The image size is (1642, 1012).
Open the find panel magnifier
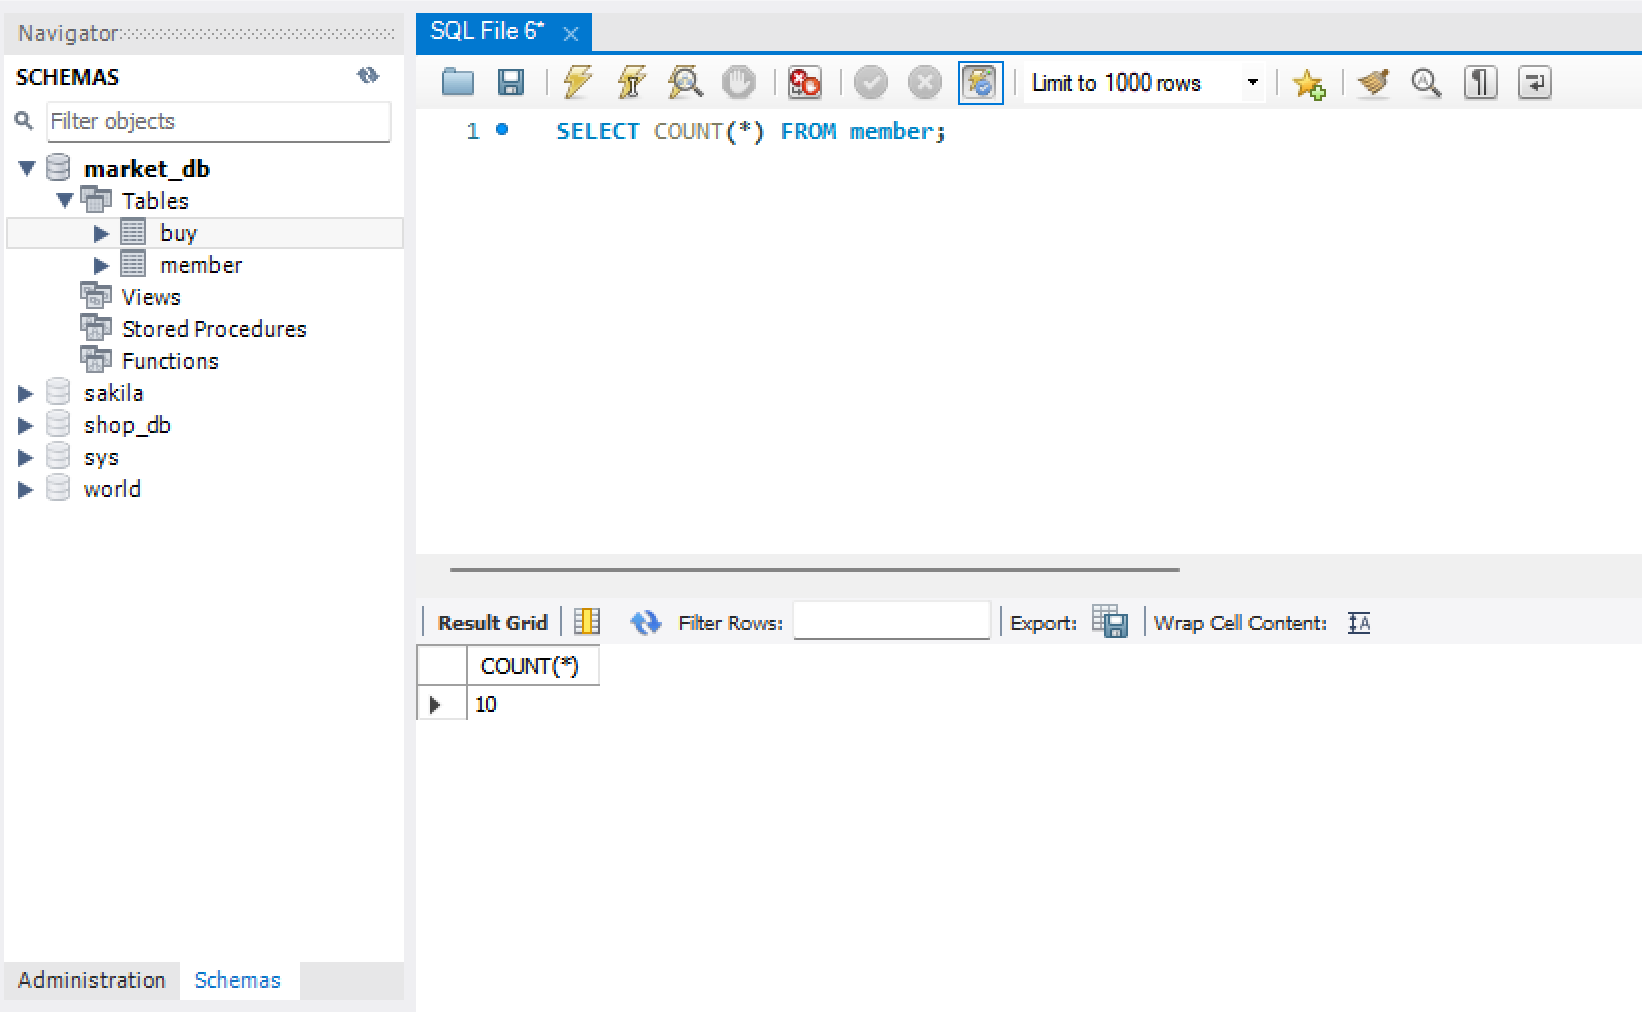pyautogui.click(x=1426, y=82)
